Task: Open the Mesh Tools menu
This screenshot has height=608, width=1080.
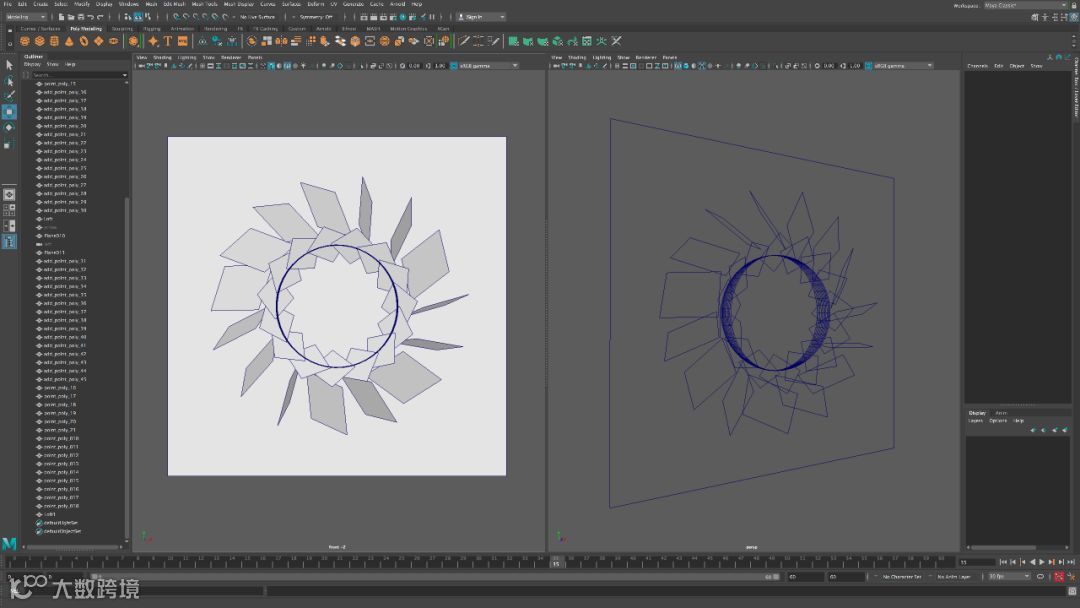Action: click(204, 4)
